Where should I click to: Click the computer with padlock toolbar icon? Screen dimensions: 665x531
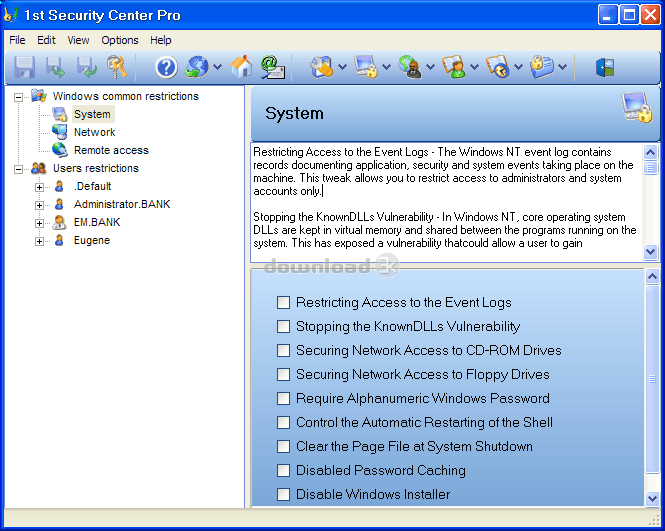[366, 67]
